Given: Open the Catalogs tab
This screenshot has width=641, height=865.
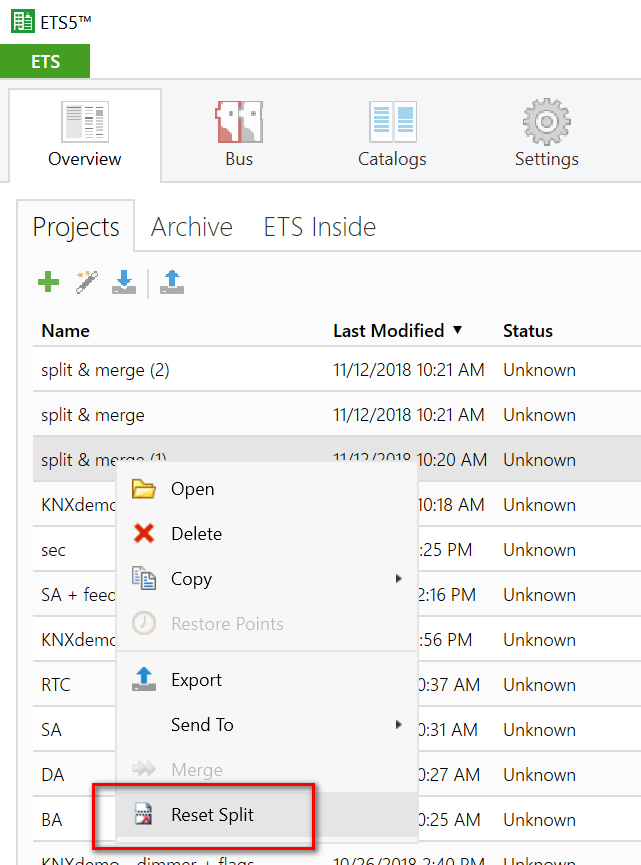Looking at the screenshot, I should 392,135.
